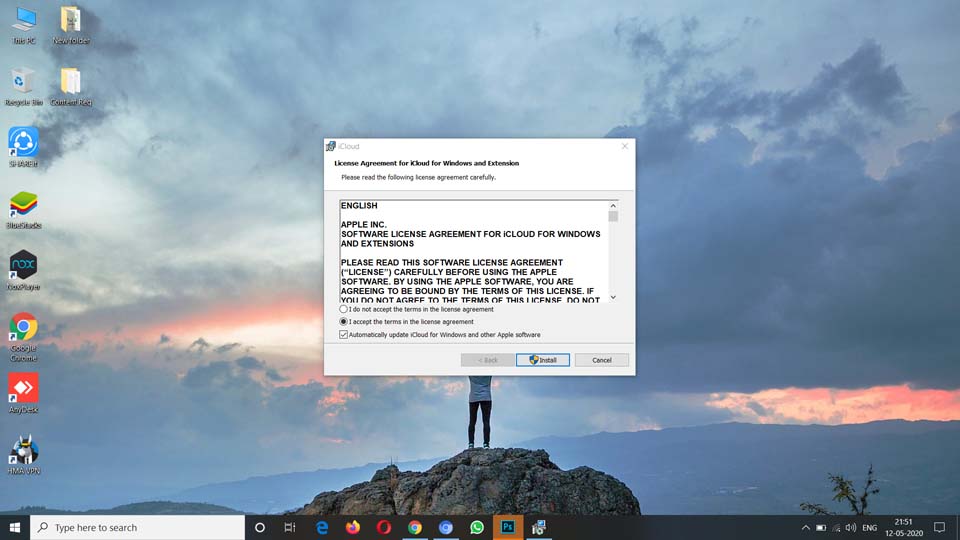Click the iCloud installer taskbar icon
This screenshot has width=960, height=540.
click(x=539, y=527)
